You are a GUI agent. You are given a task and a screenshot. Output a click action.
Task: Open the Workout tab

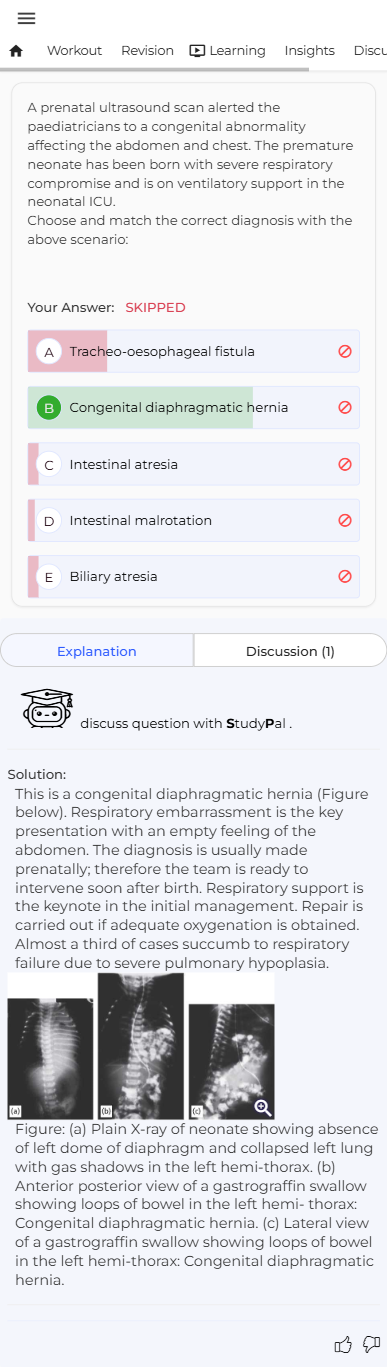pos(74,50)
